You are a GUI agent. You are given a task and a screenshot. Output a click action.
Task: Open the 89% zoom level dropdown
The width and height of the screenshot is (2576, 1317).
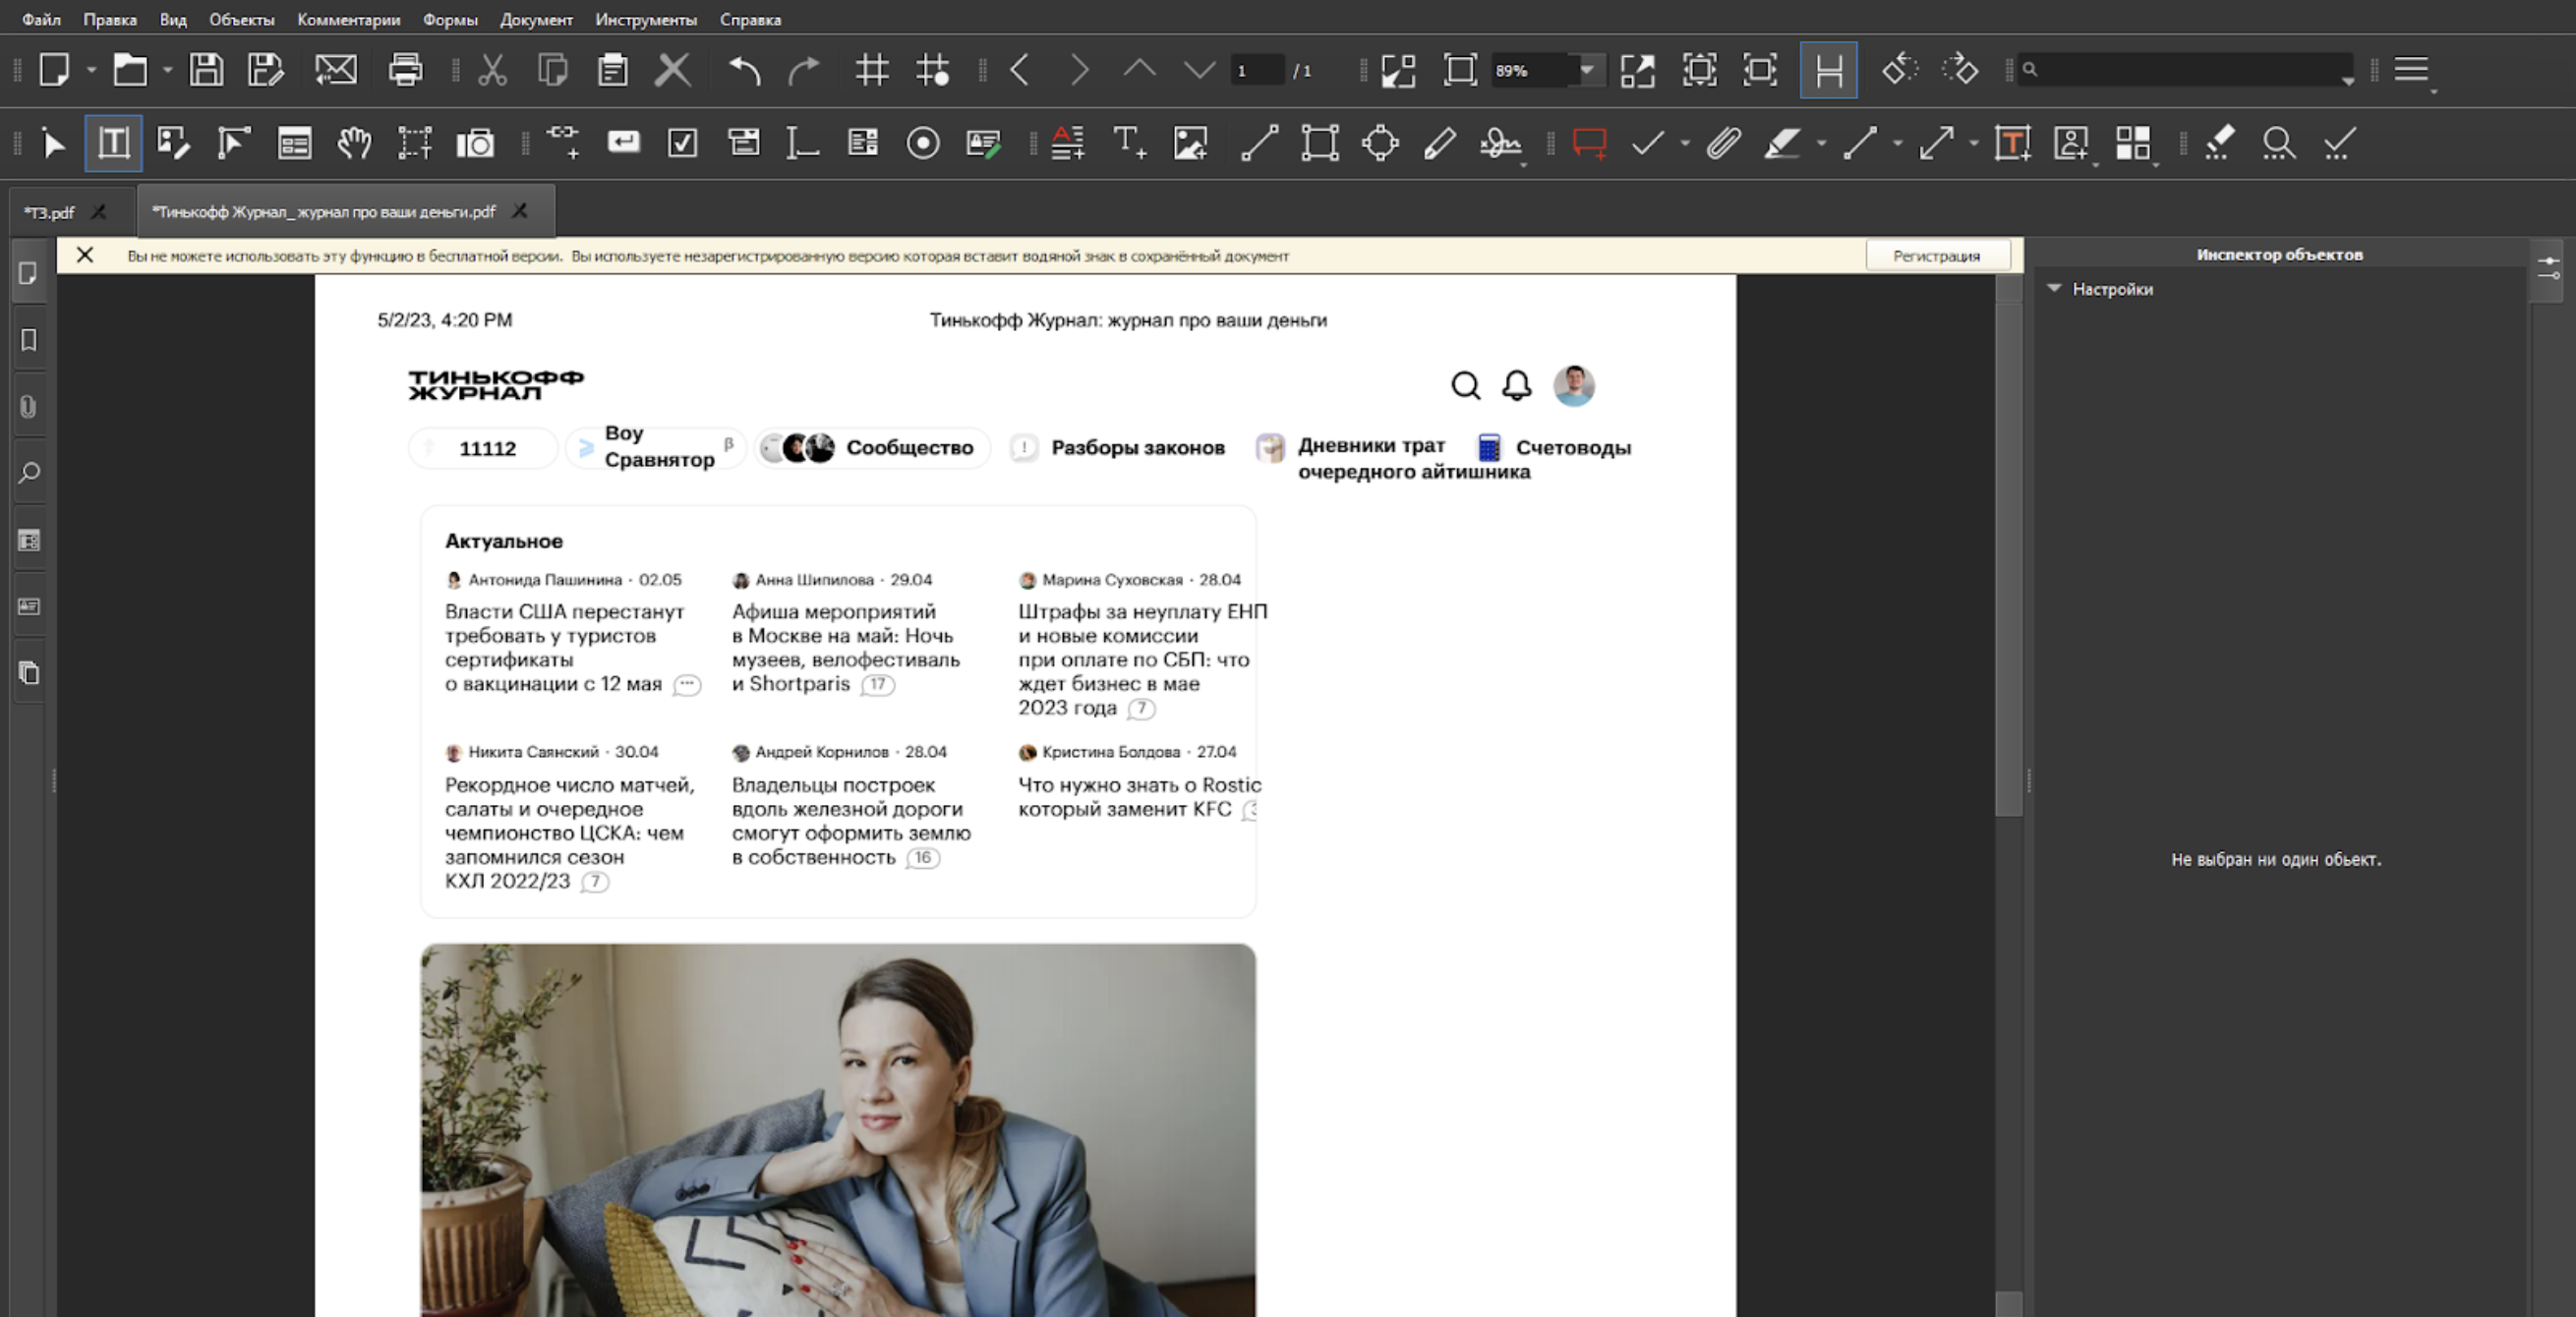click(1587, 70)
